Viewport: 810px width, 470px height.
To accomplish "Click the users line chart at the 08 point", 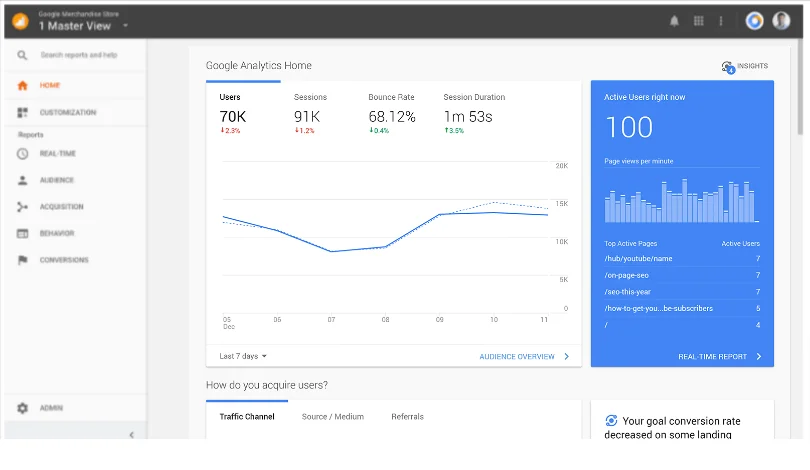I will pos(385,247).
